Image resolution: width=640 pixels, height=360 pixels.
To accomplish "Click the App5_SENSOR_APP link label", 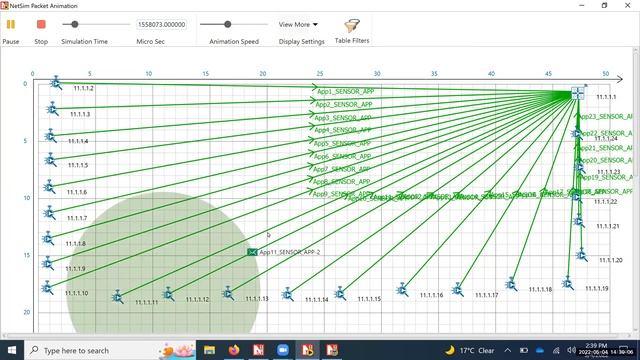I will [342, 143].
